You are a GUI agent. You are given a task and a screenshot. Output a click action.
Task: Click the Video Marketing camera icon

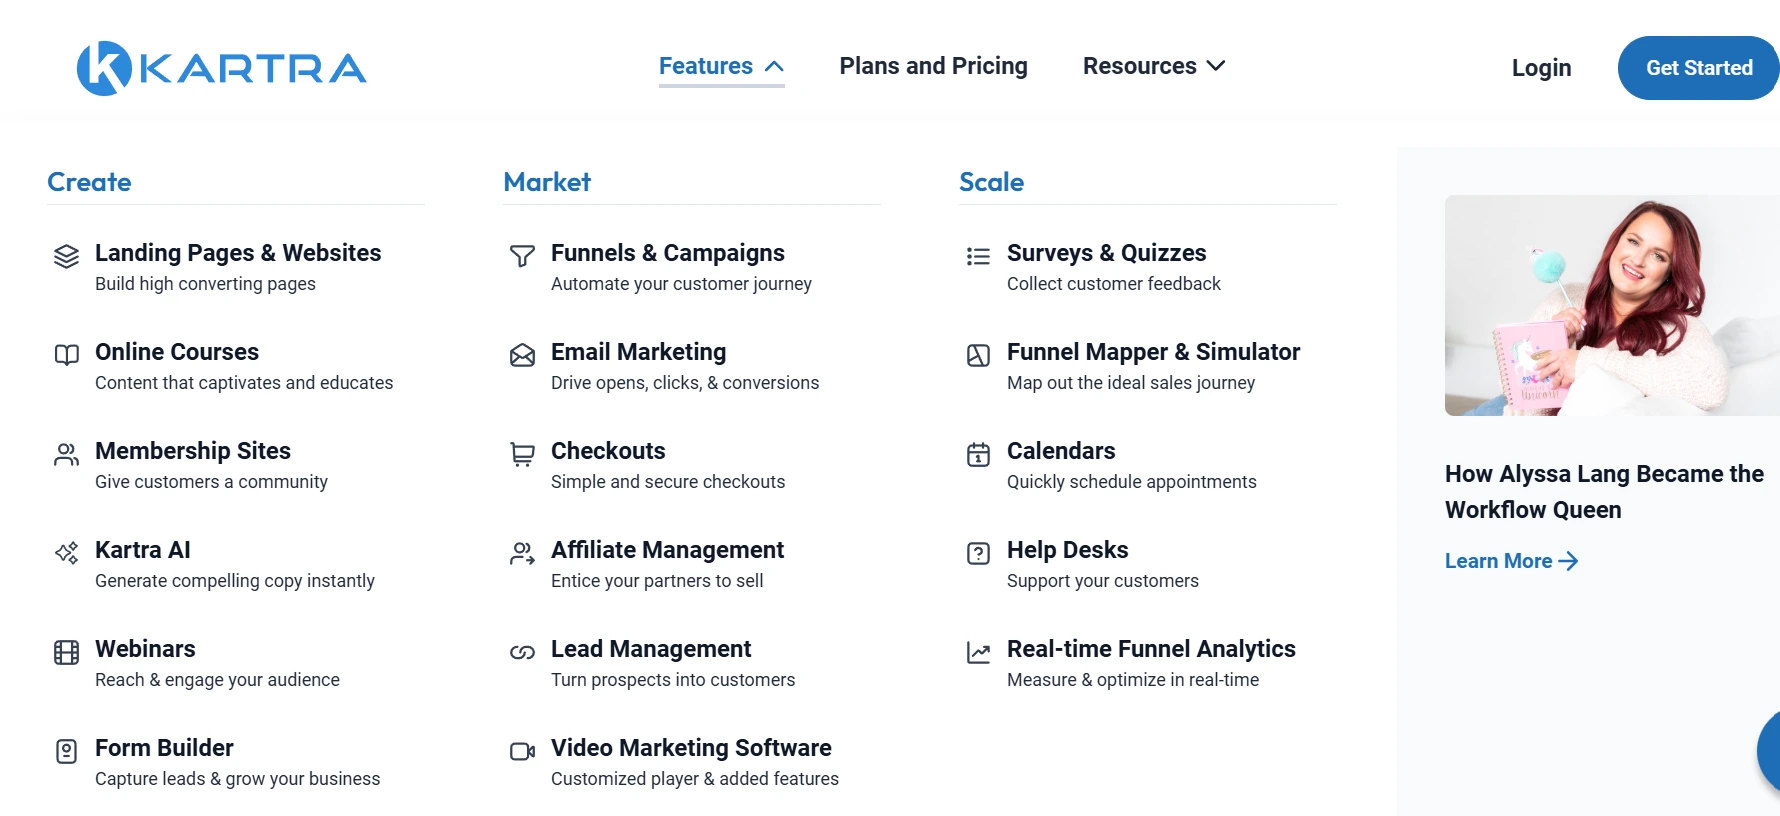tap(522, 751)
